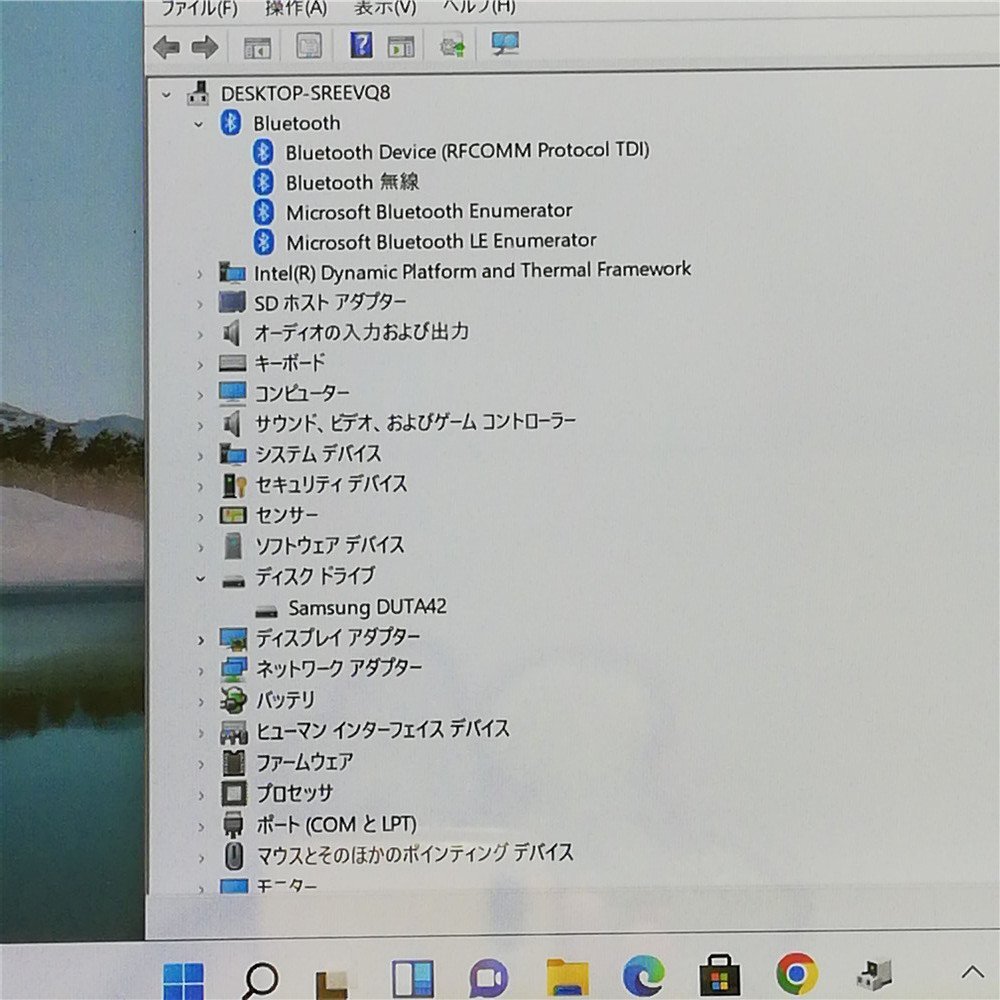Viewport: 1000px width, 1000px height.
Task: Expand the コンピューター category
Action: click(200, 395)
